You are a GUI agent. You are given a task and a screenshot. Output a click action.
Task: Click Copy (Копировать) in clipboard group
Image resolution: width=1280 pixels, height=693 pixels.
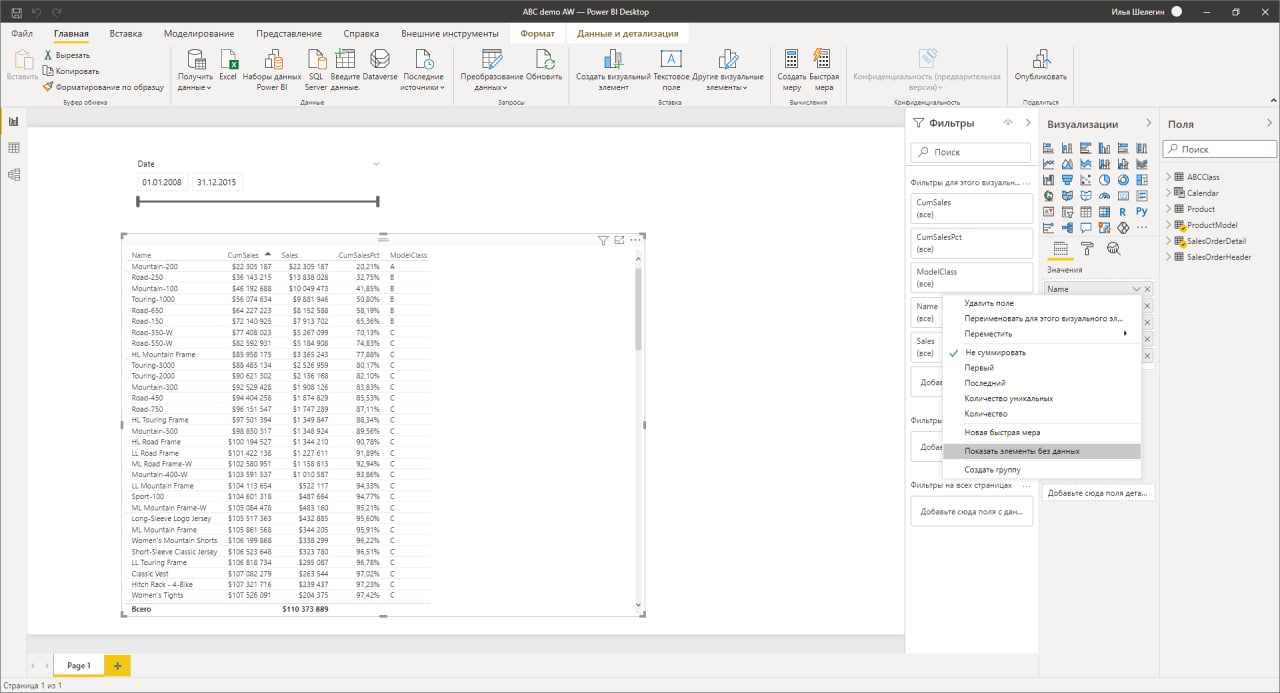[x=70, y=71]
